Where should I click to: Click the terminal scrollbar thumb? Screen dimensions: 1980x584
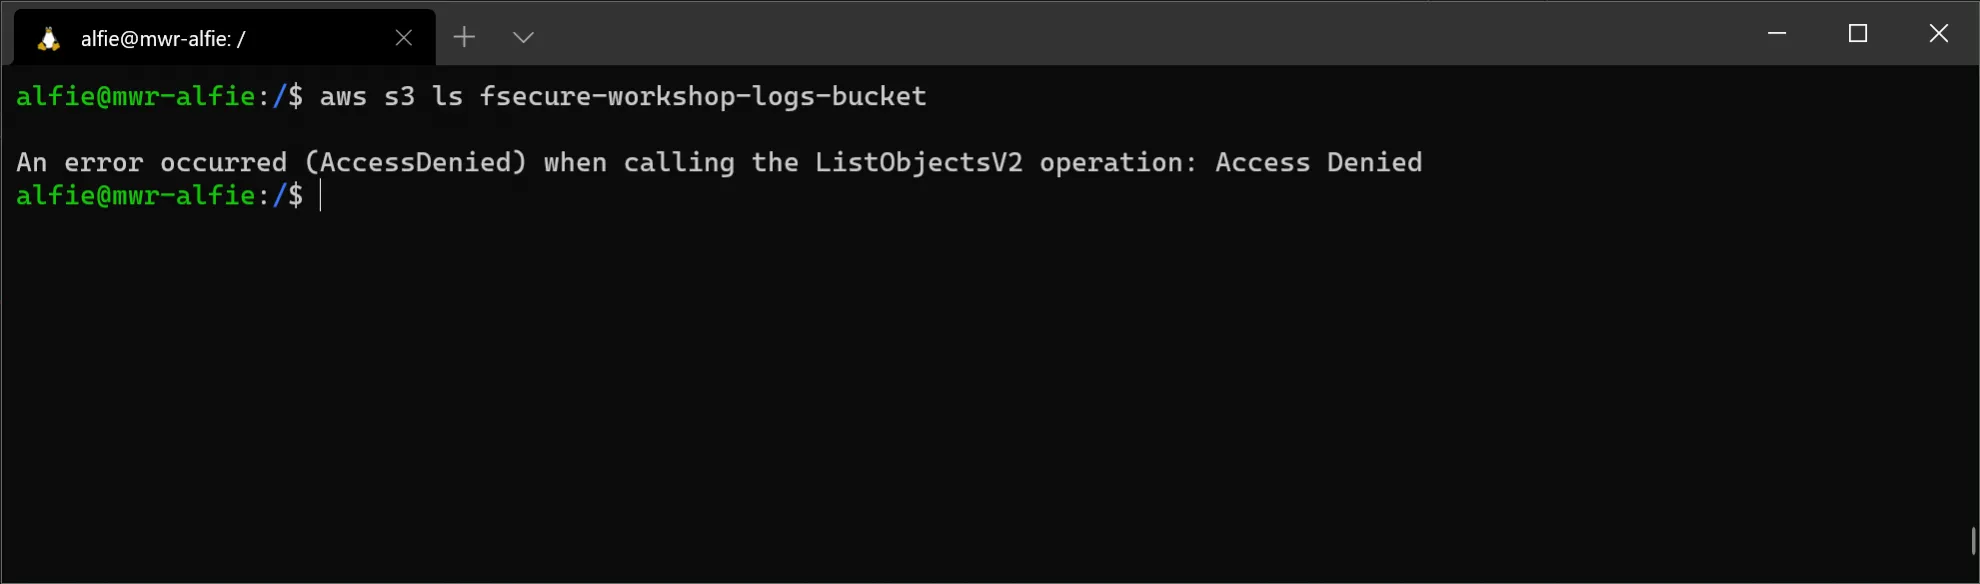[x=1974, y=541]
